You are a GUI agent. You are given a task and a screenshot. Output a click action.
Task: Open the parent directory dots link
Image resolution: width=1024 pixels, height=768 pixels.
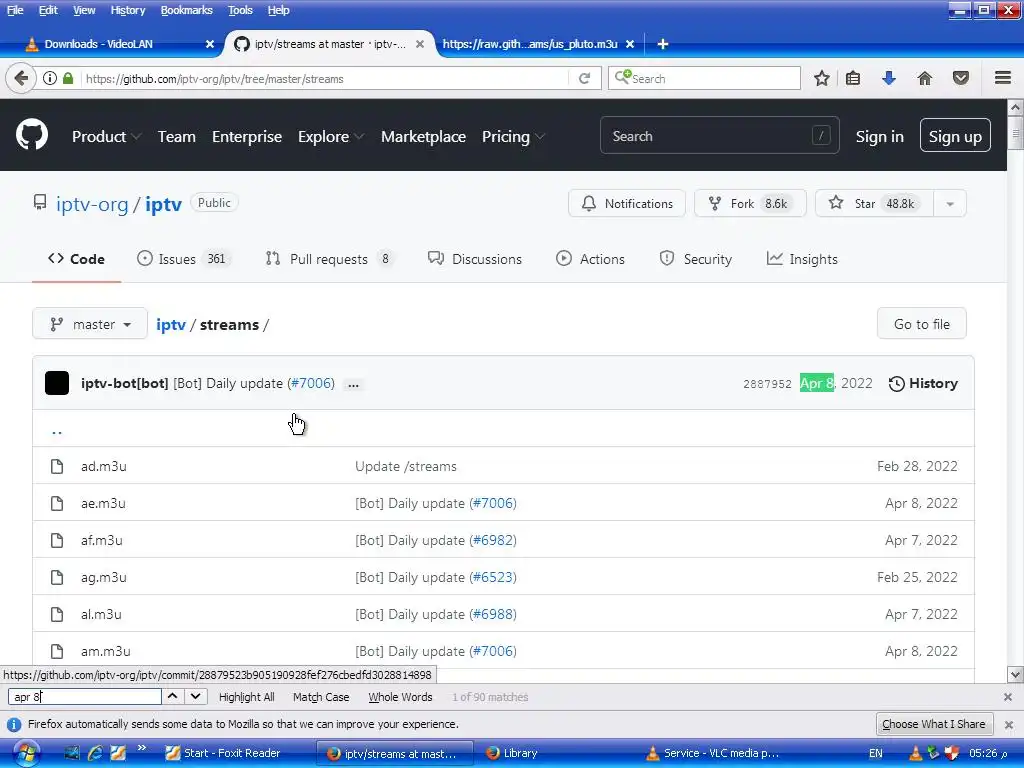tap(57, 430)
